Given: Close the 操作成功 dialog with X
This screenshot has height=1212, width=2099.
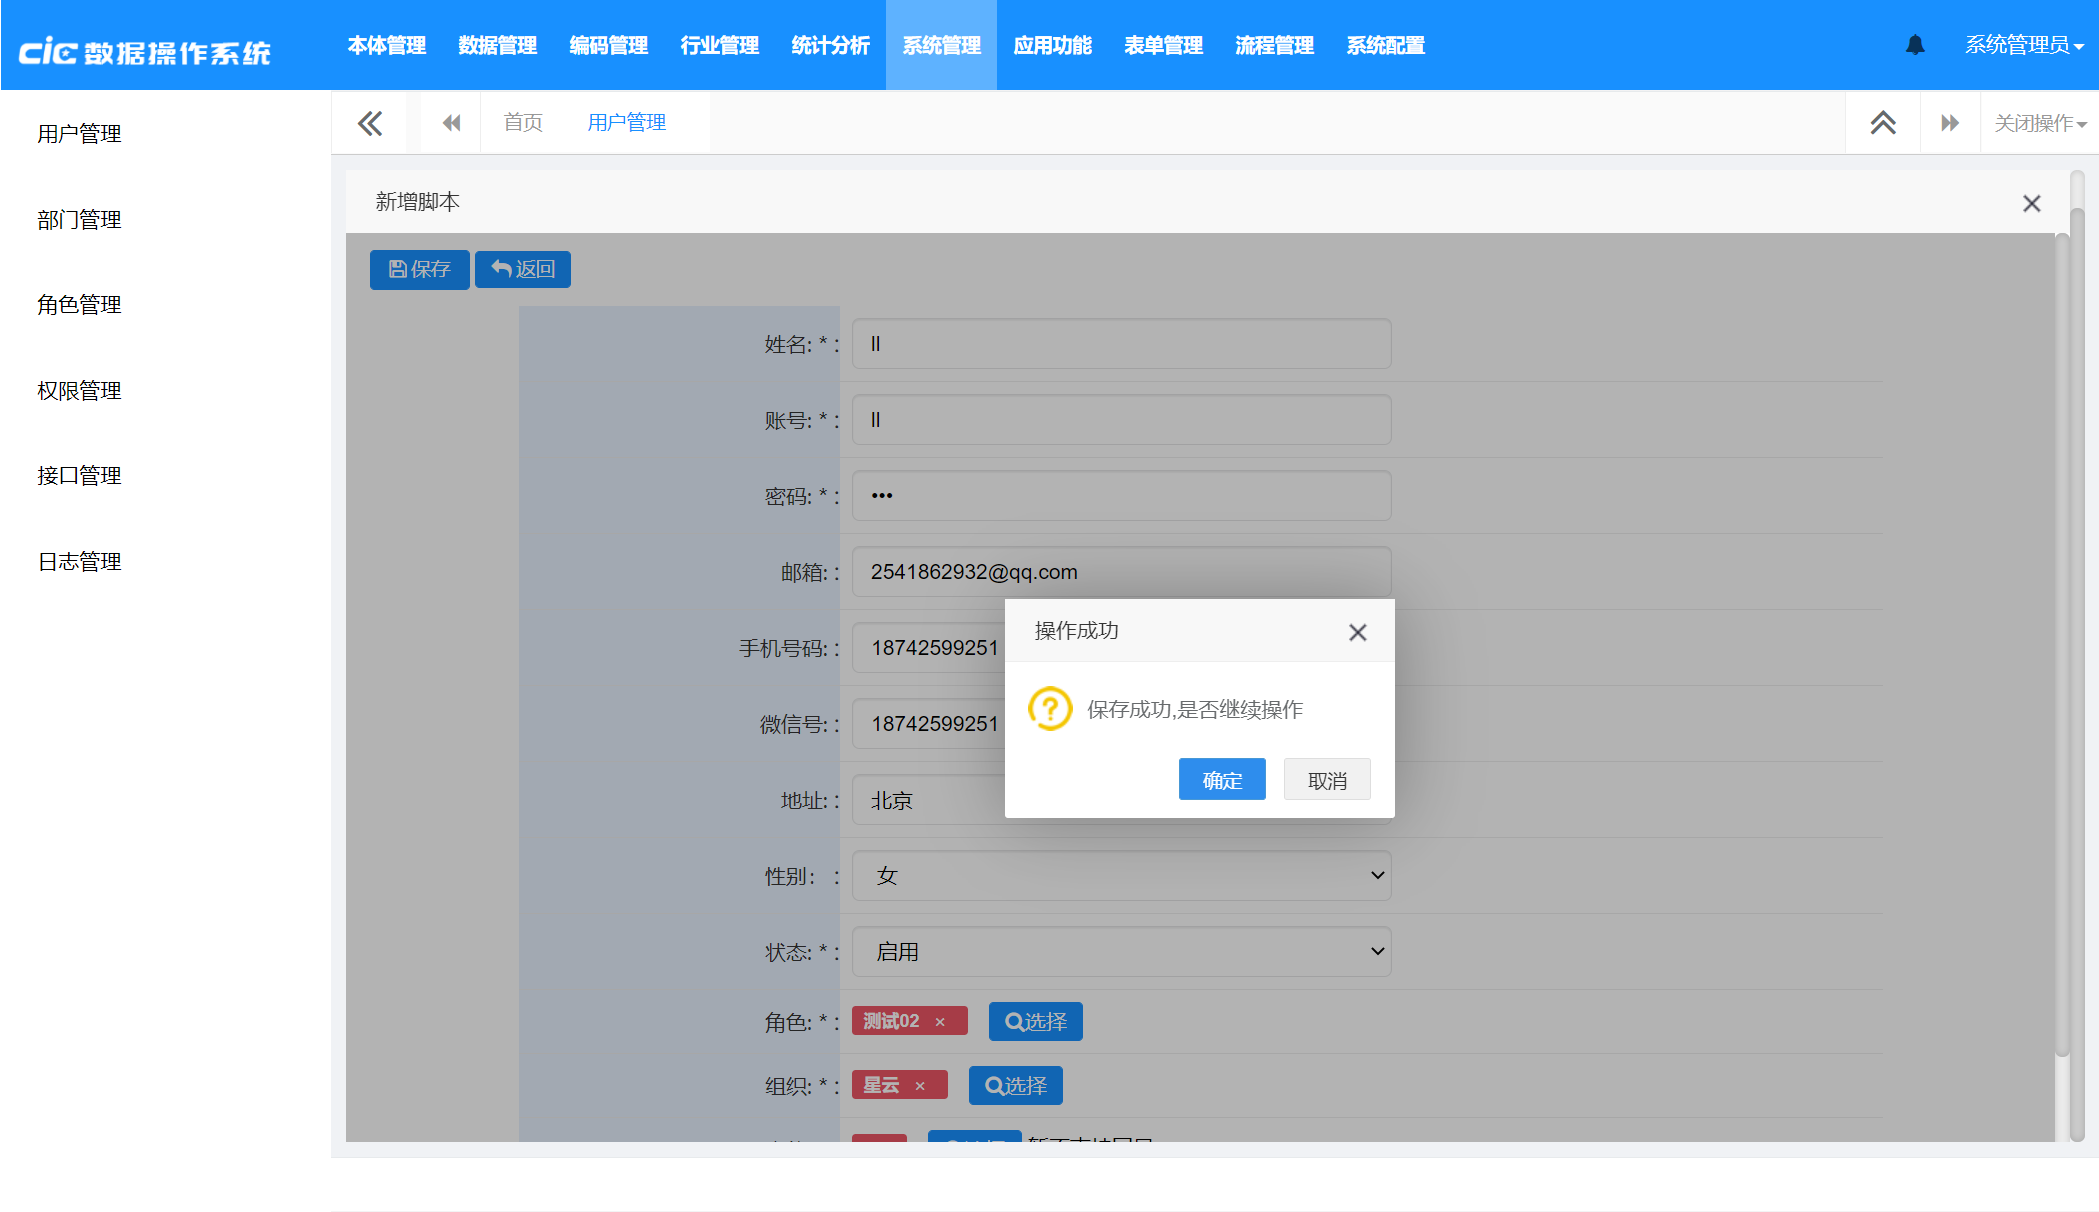Looking at the screenshot, I should tap(1357, 632).
